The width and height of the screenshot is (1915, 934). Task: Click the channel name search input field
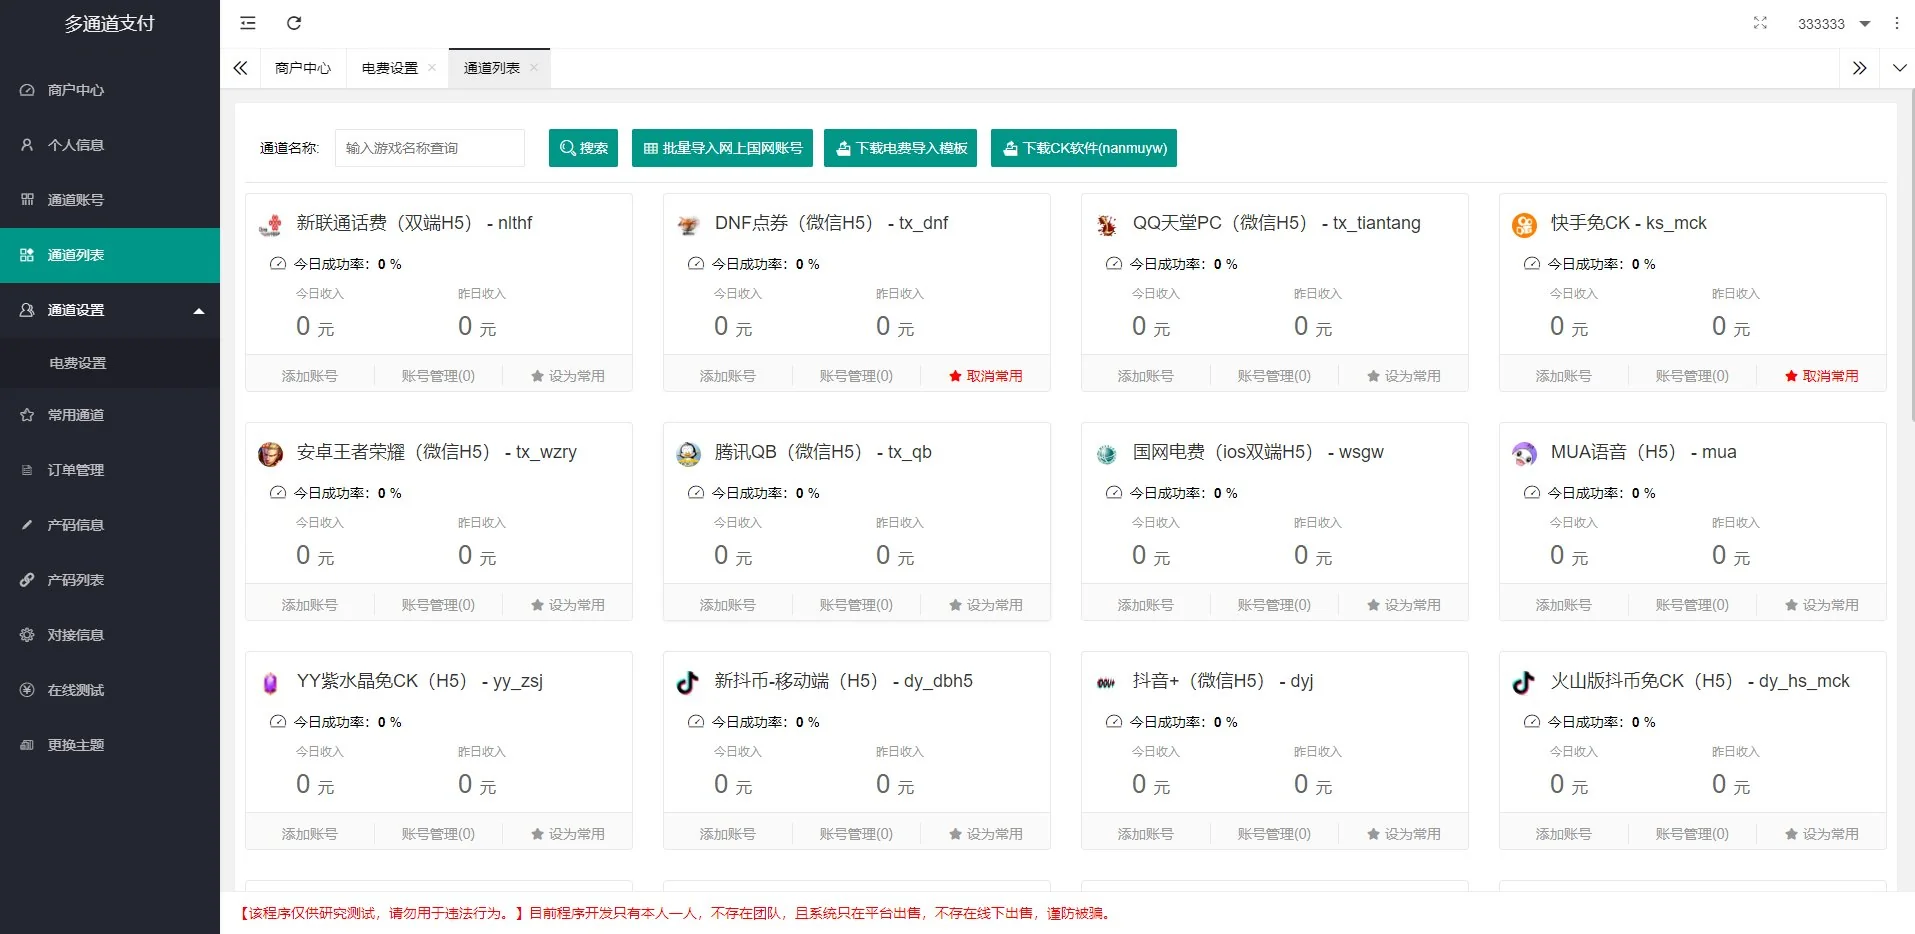(x=429, y=147)
